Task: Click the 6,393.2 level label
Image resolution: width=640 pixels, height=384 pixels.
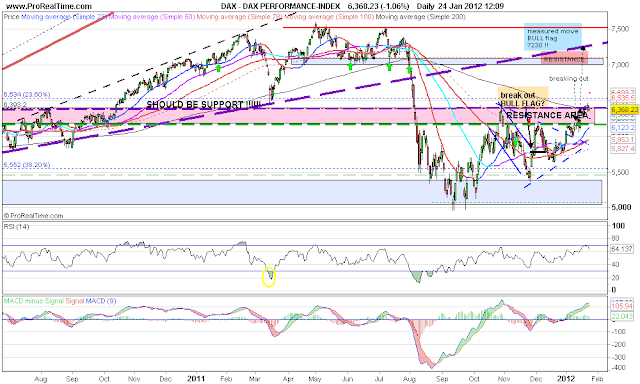Action: click(15, 105)
